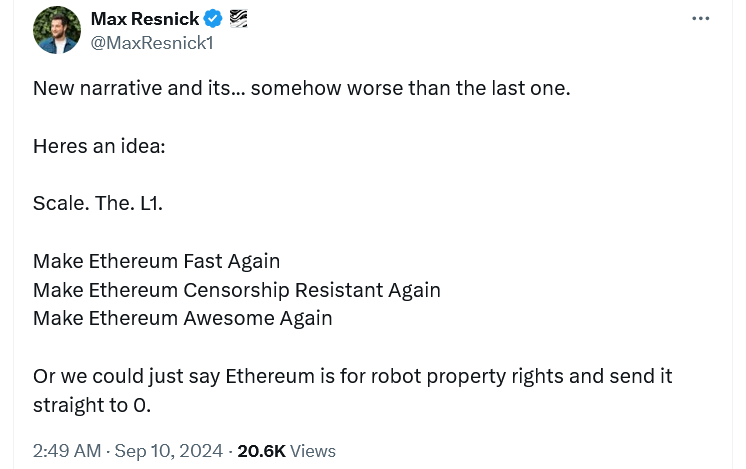Image resolution: width=746 pixels, height=469 pixels.
Task: Open the Max Resnick display name link
Action: point(144,19)
